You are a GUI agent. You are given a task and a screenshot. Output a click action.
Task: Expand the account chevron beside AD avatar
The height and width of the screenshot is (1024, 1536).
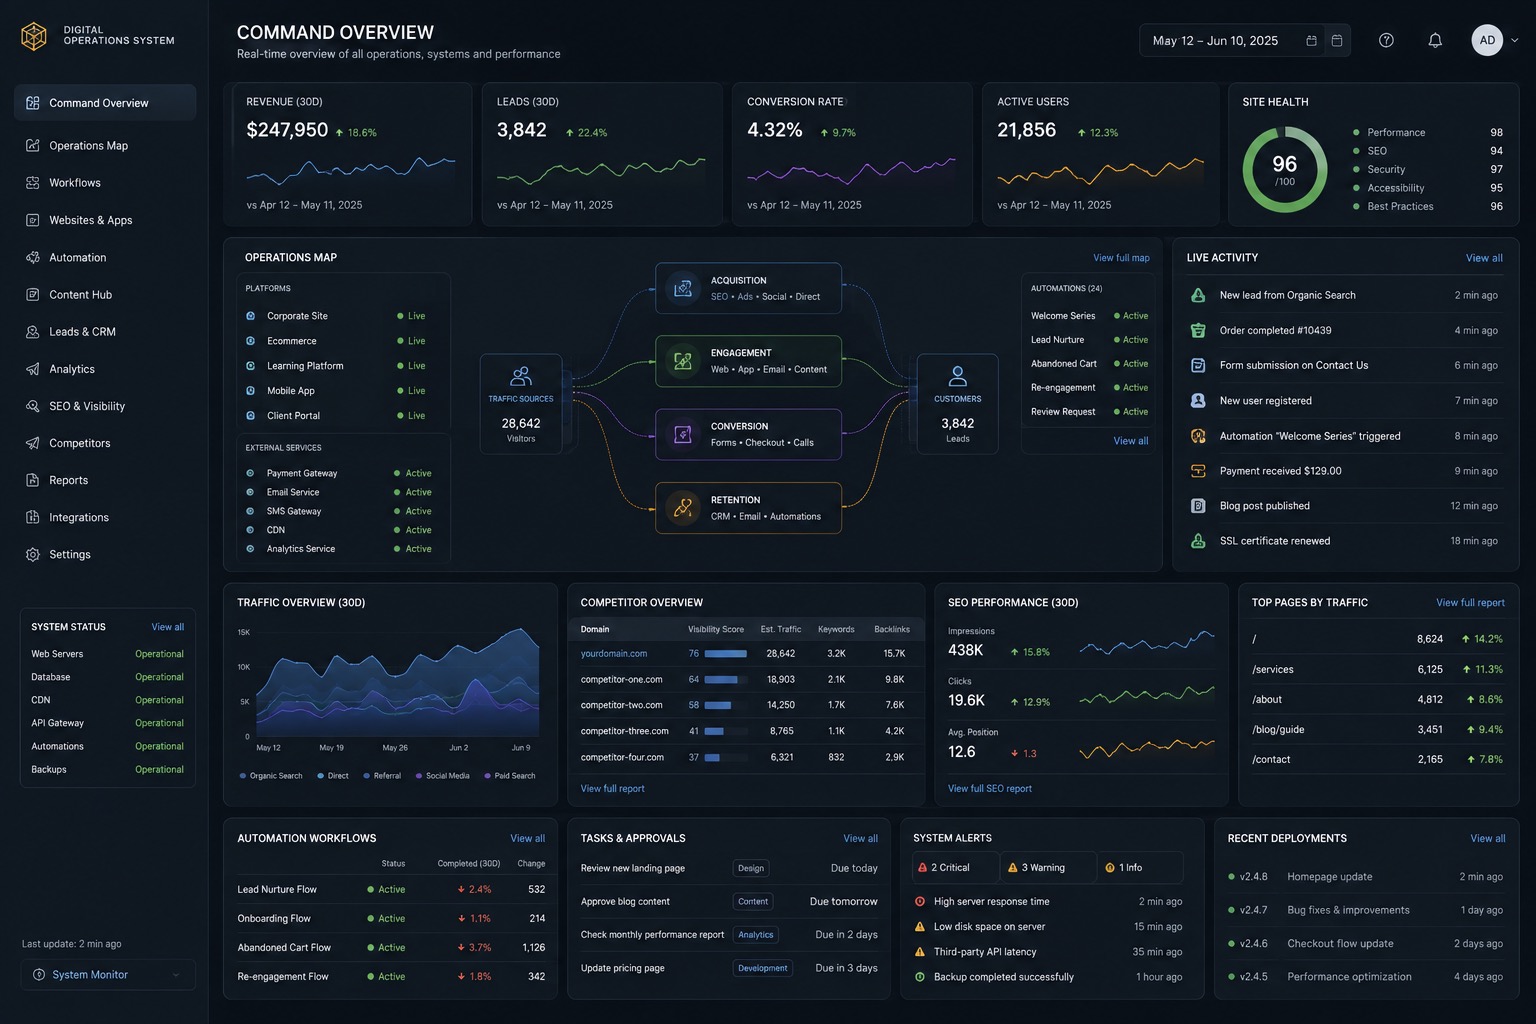click(1515, 40)
